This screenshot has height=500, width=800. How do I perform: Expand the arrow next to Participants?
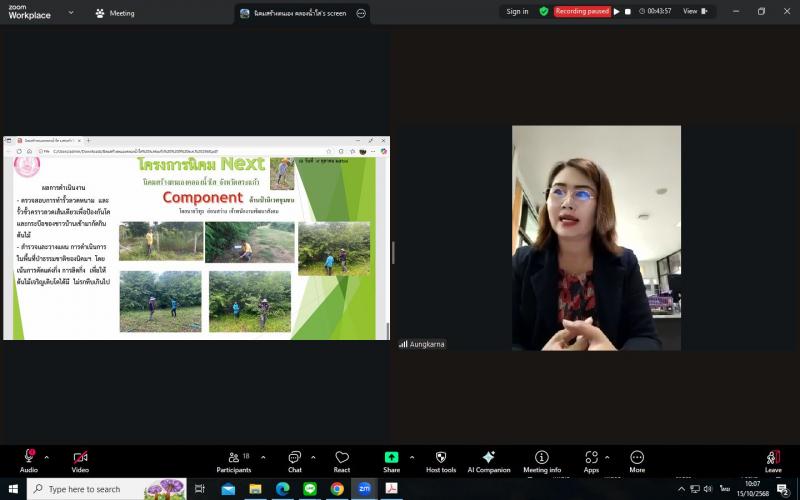[x=263, y=458]
